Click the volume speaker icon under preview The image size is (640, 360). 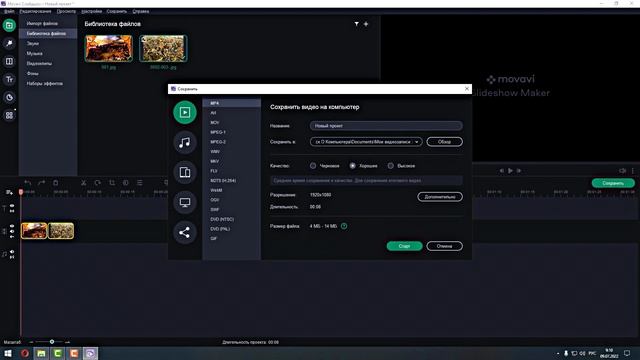pos(622,171)
